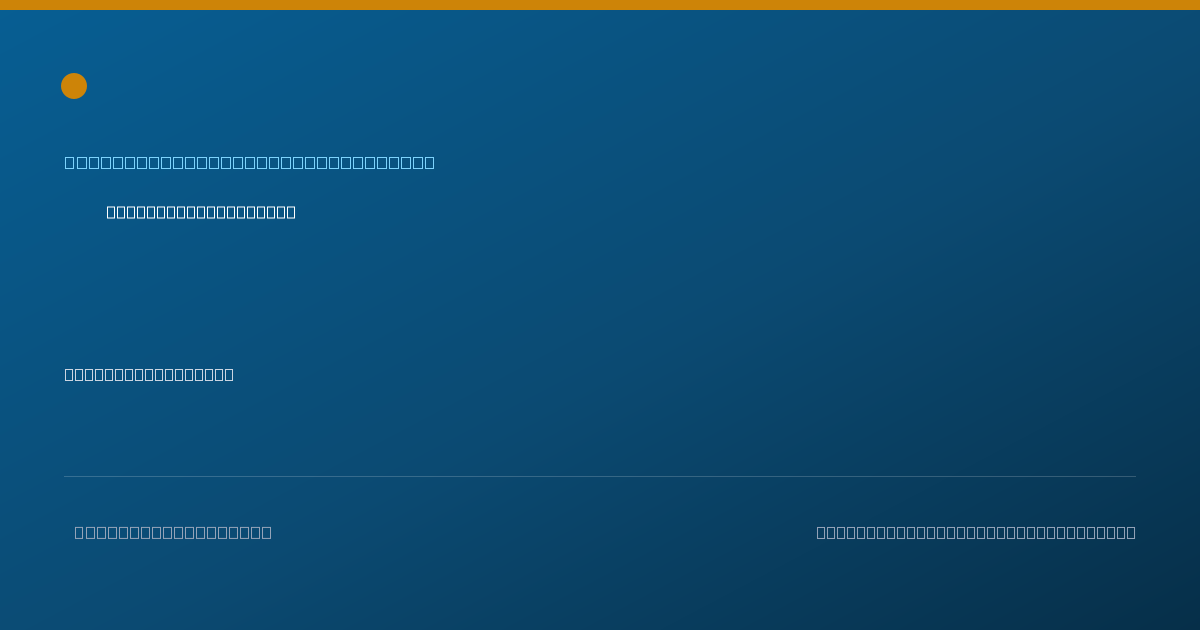Viewport: 1200px width, 630px height.
Task: Click the indented white text line
Action: click(201, 212)
